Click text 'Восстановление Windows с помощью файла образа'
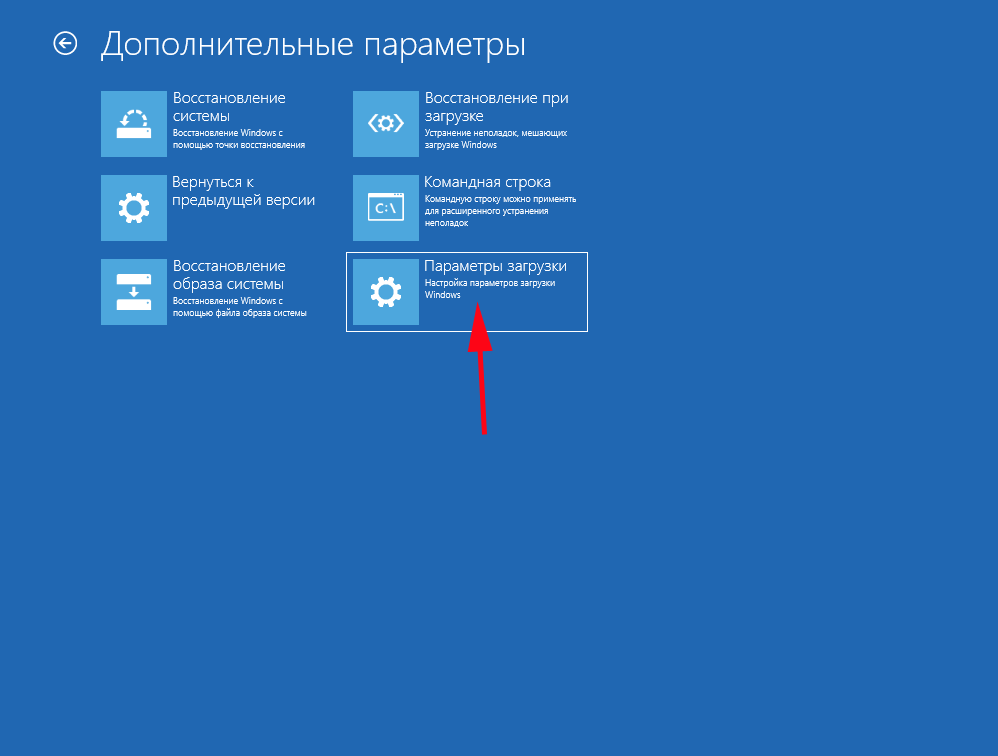Screen dimensions: 998x756 (x=239, y=307)
